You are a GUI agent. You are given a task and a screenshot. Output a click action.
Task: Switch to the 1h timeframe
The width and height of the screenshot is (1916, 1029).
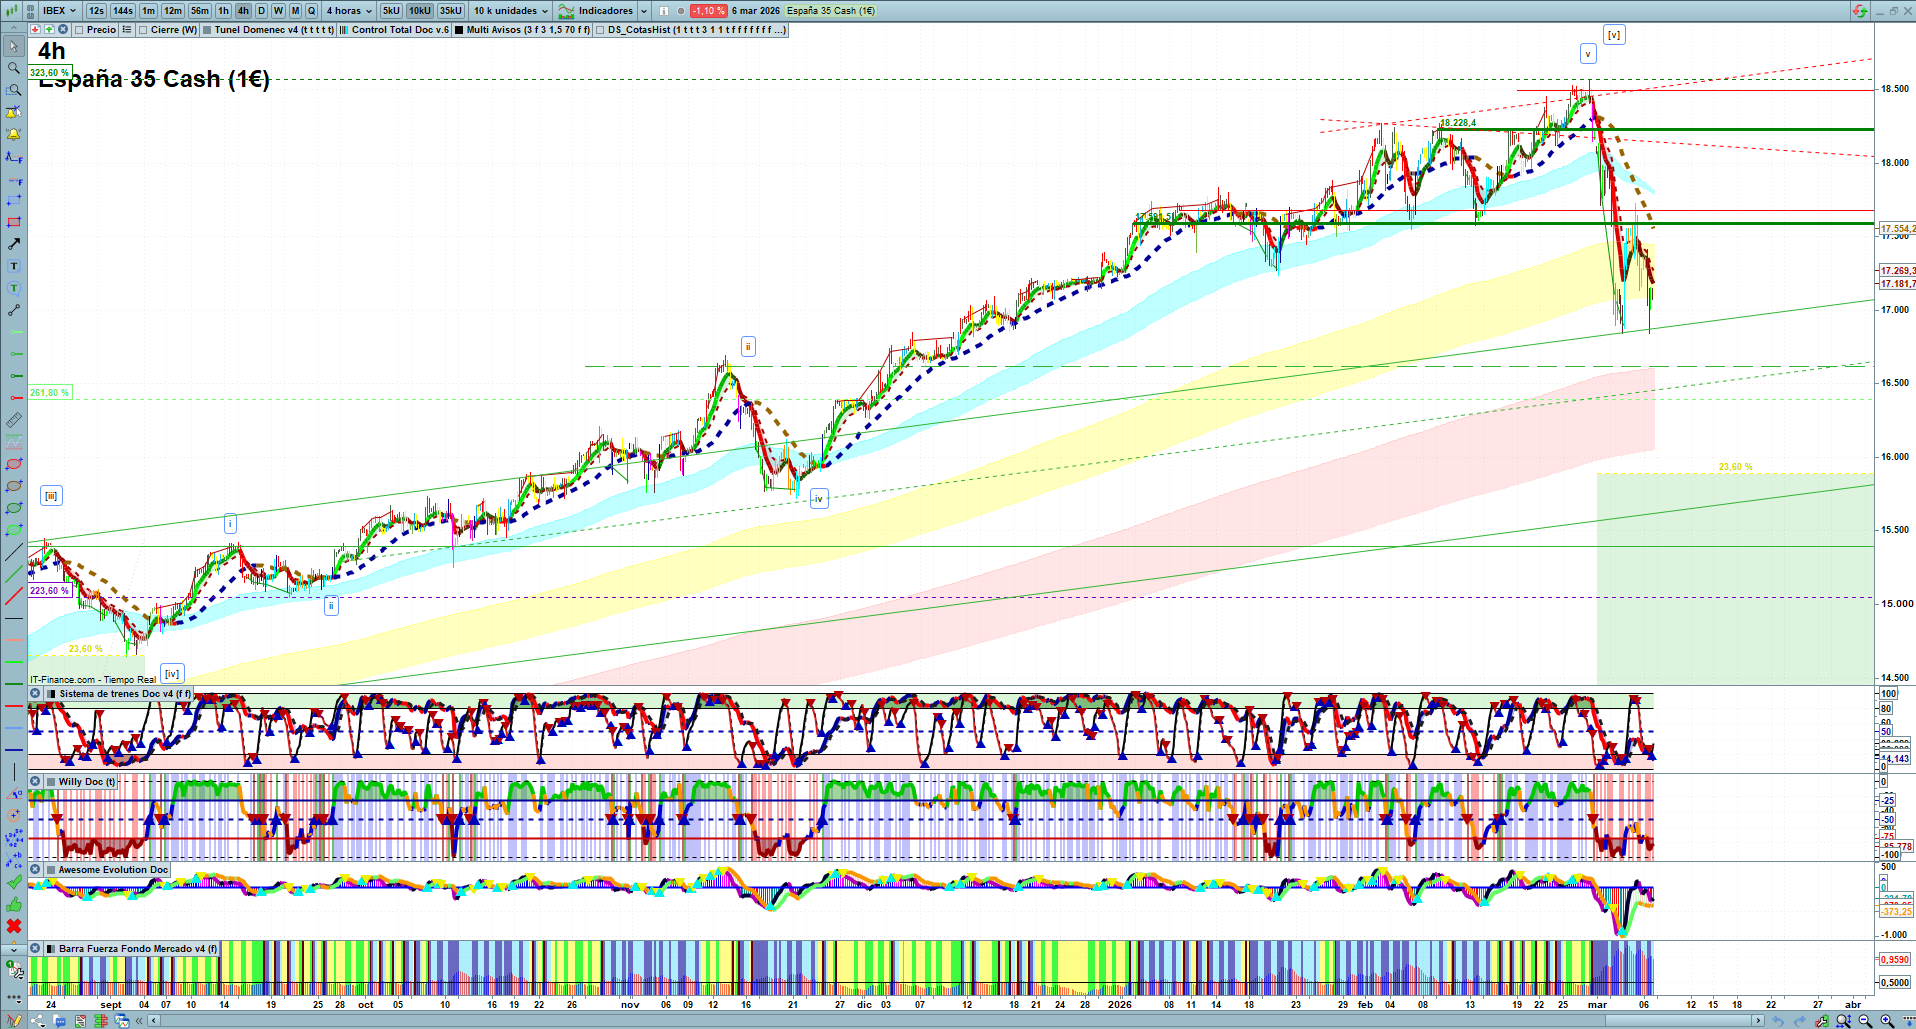[223, 11]
